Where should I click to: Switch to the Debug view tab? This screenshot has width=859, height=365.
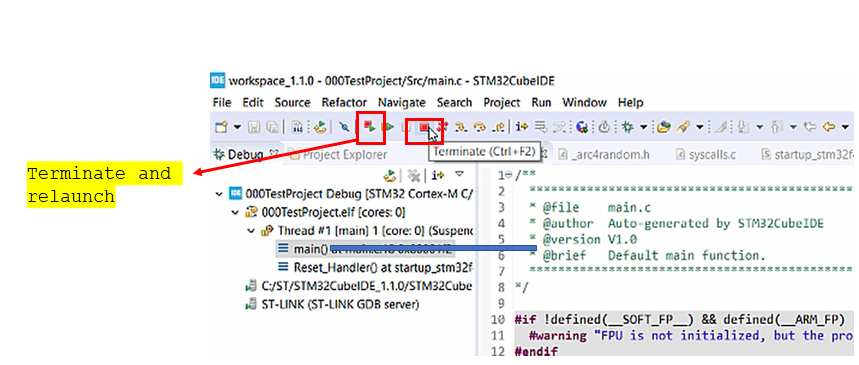[x=245, y=155]
